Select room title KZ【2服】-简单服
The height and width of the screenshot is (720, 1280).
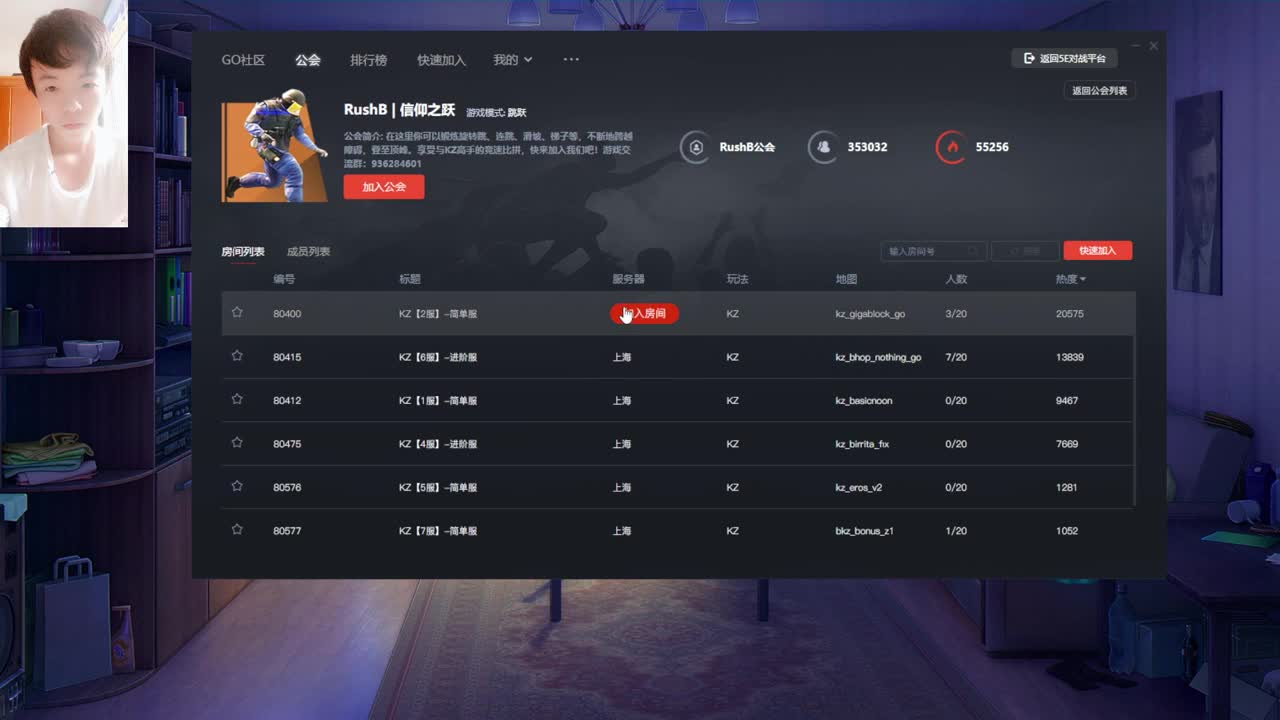pos(438,314)
